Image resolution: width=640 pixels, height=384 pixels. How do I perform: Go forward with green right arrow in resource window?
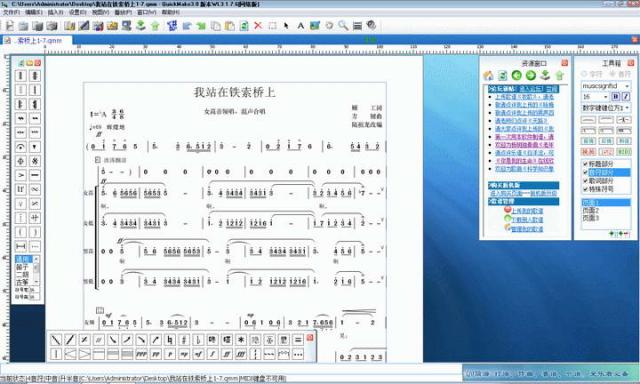pyautogui.click(x=531, y=75)
